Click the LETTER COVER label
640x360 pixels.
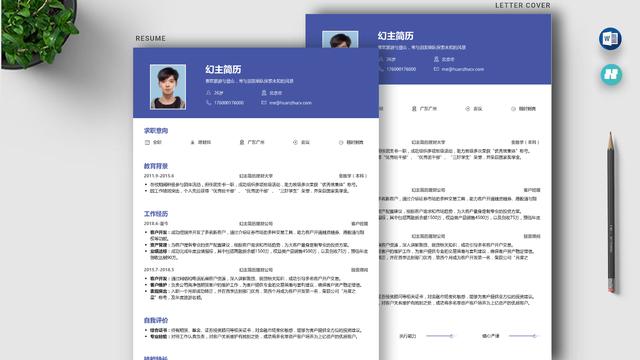(522, 5)
